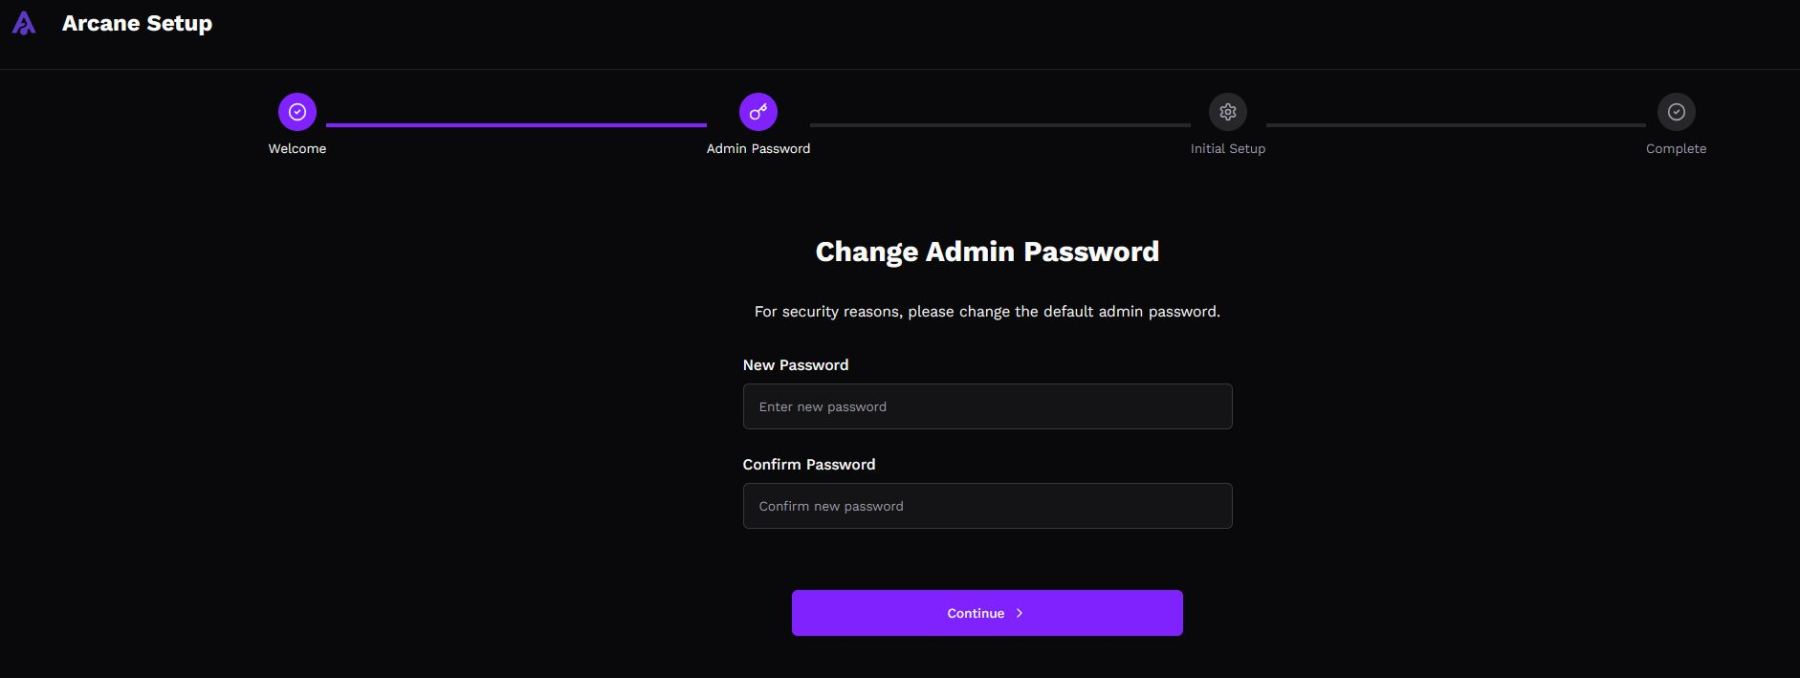1800x678 pixels.
Task: Focus the Enter new password field
Action: pos(987,407)
